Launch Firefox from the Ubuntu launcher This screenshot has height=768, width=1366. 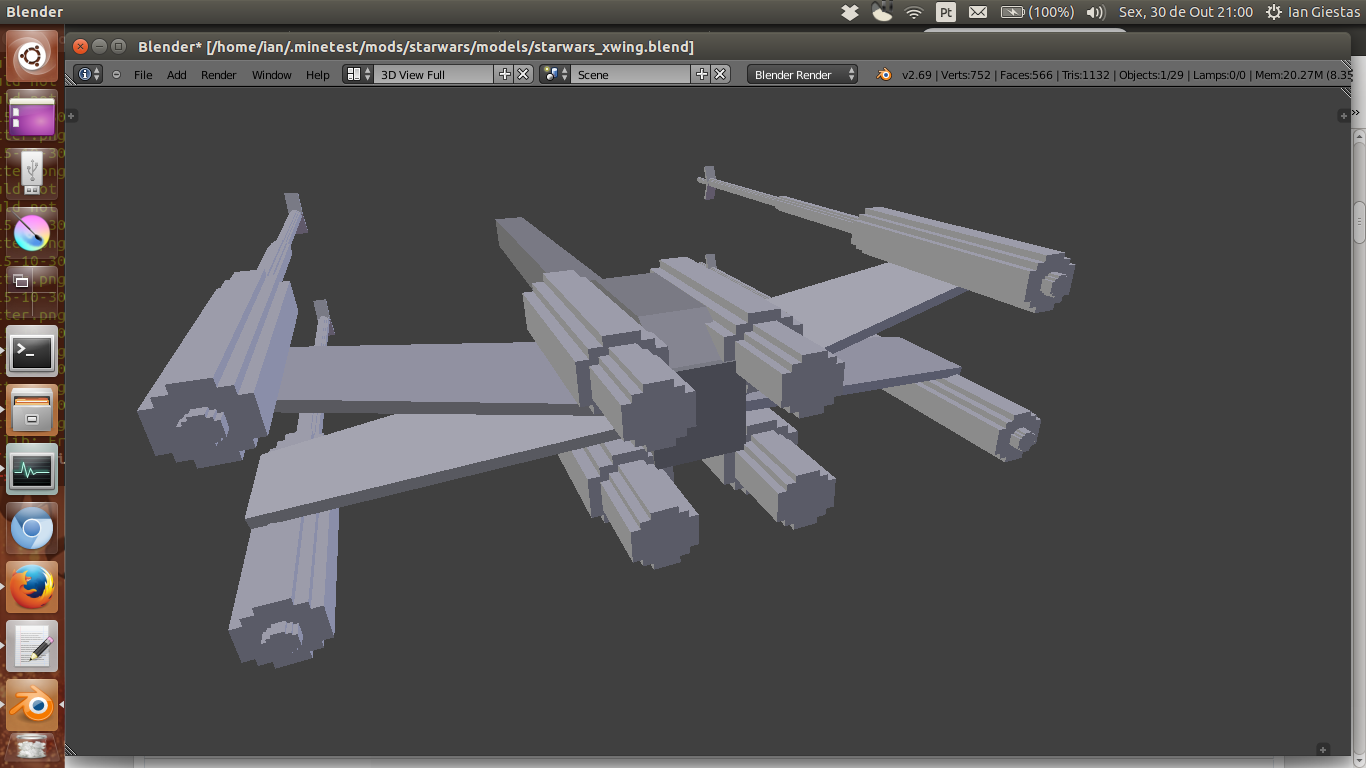pos(32,588)
